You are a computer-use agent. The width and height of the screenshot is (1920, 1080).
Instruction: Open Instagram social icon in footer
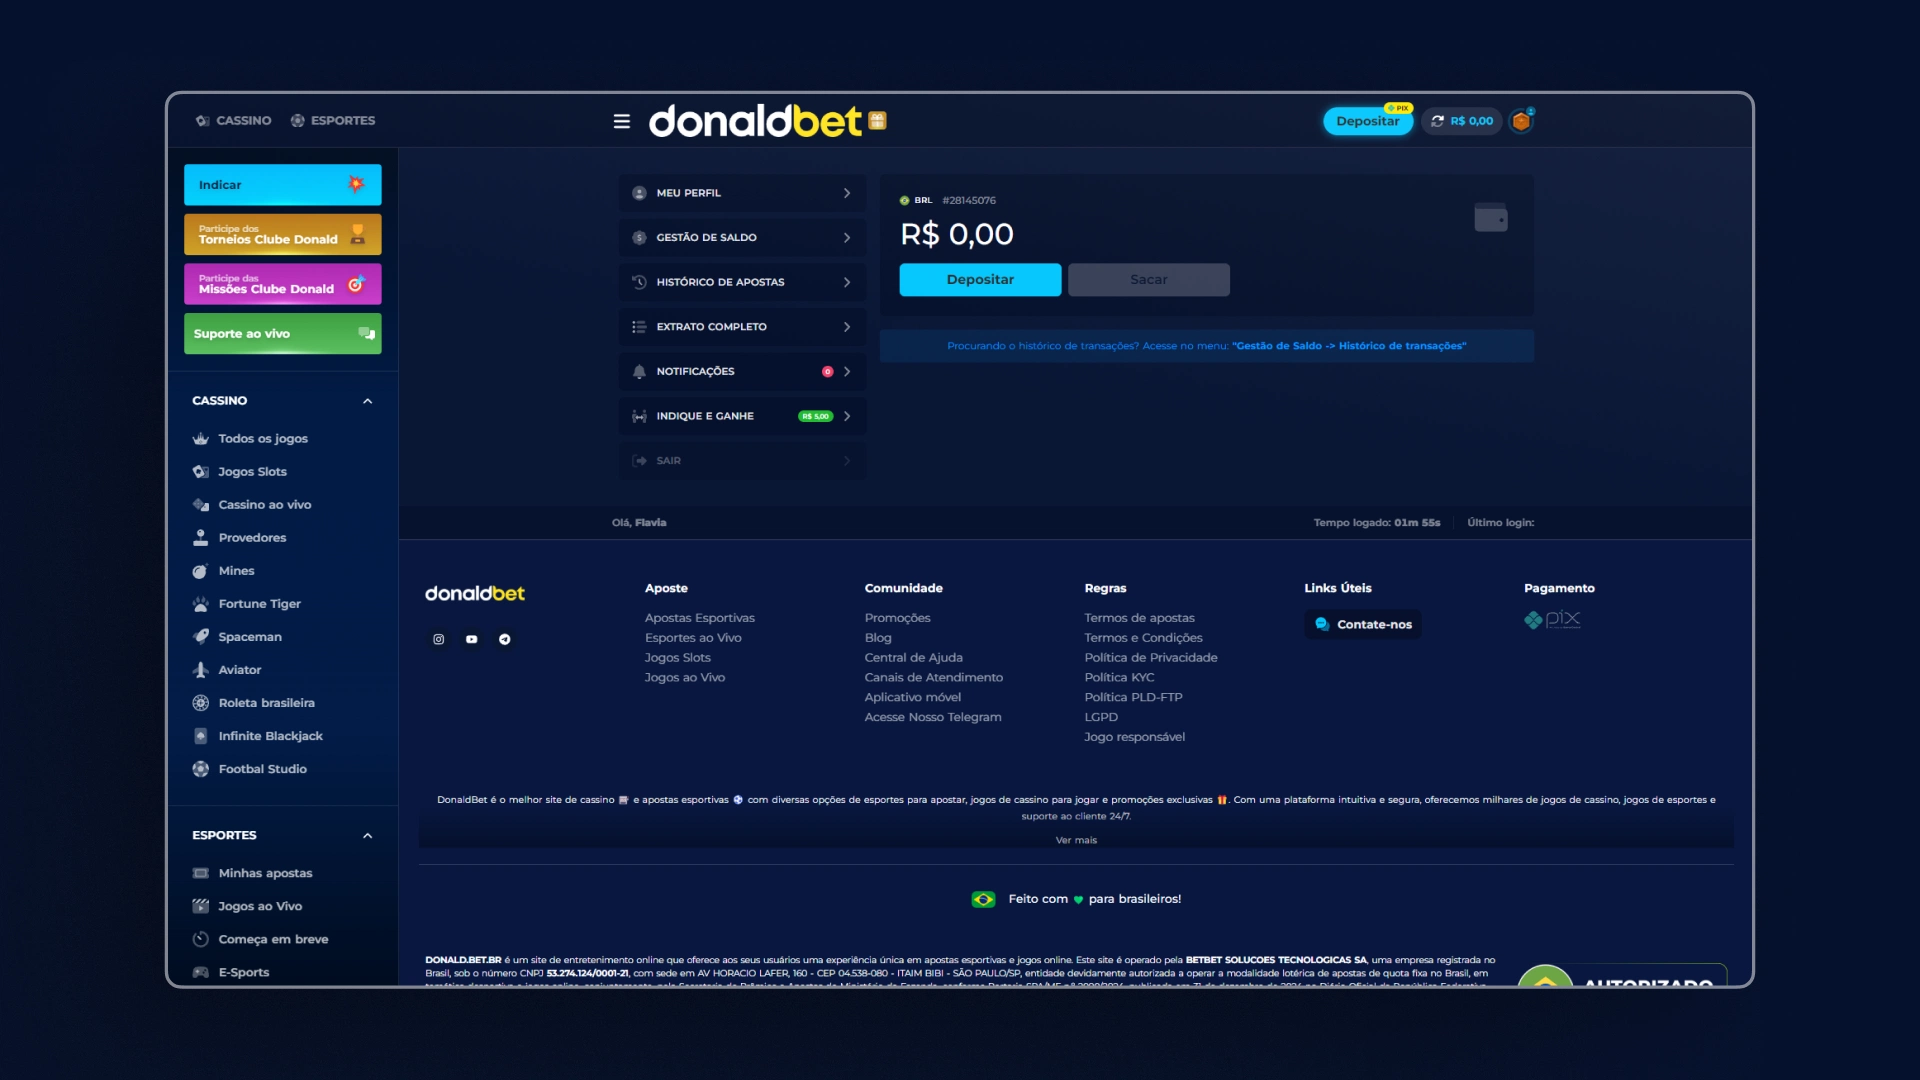438,639
